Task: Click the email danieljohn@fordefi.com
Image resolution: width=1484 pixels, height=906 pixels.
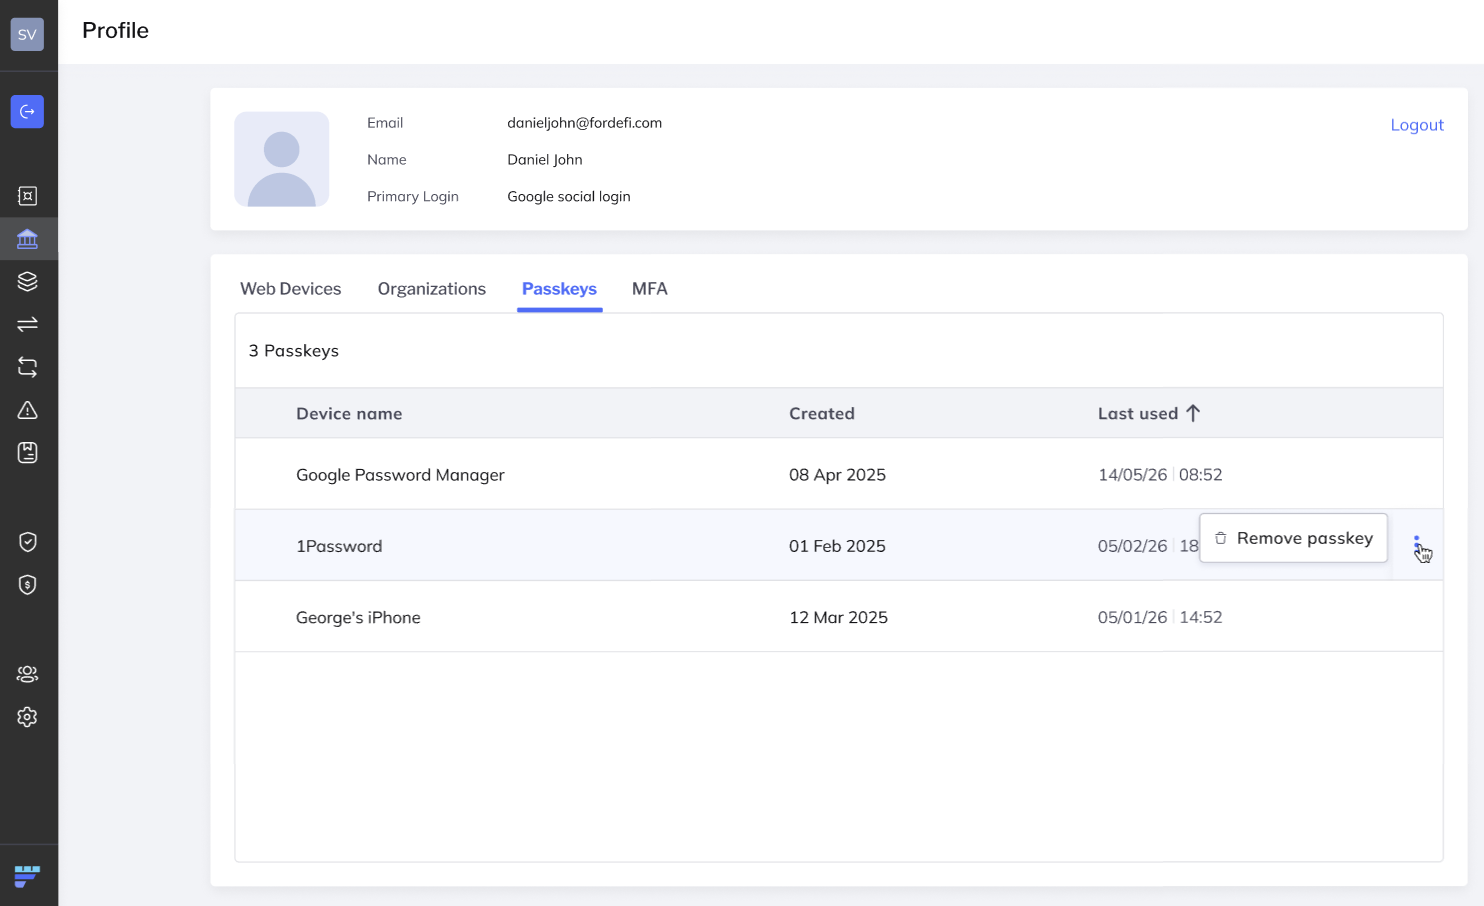Action: (584, 123)
